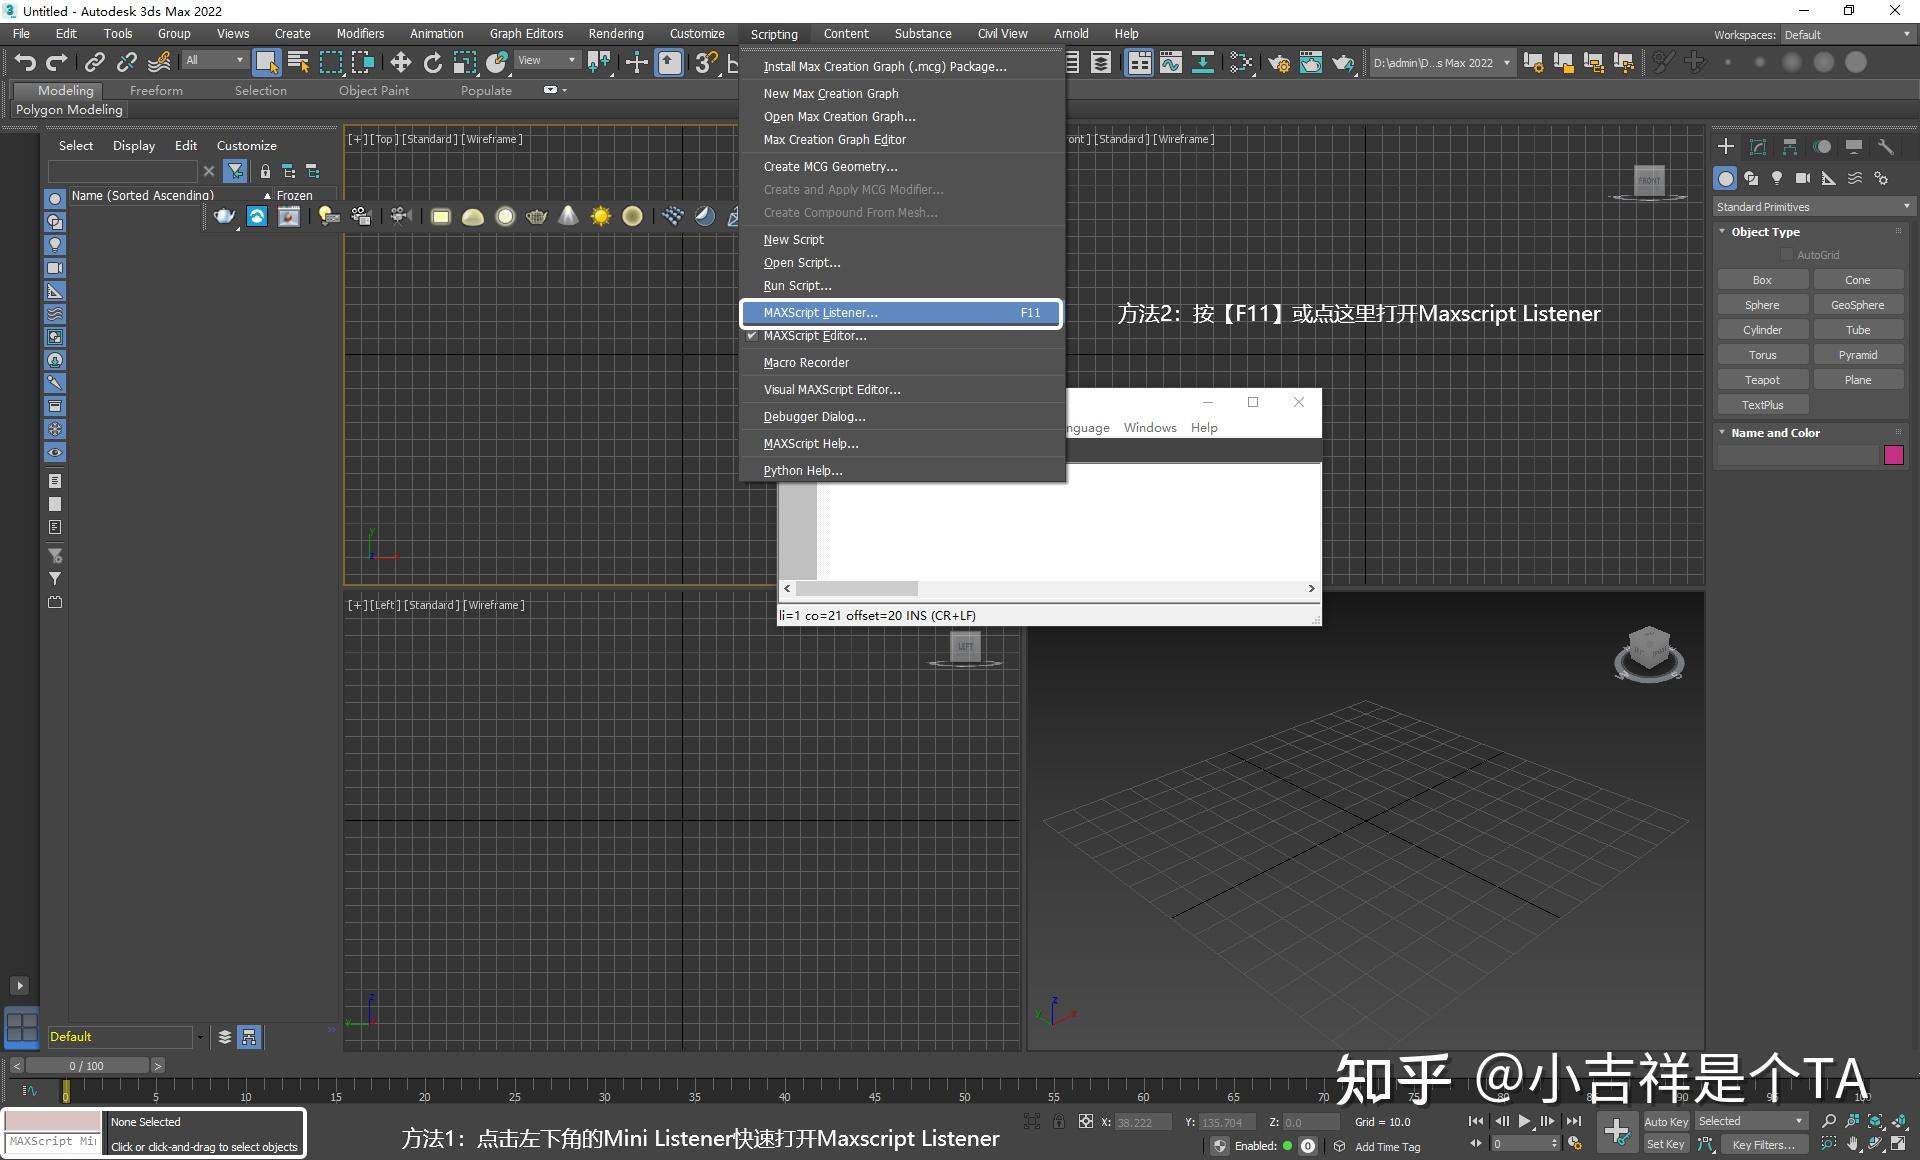Click Link selection chain icon
Image resolution: width=1920 pixels, height=1160 pixels.
tap(94, 63)
